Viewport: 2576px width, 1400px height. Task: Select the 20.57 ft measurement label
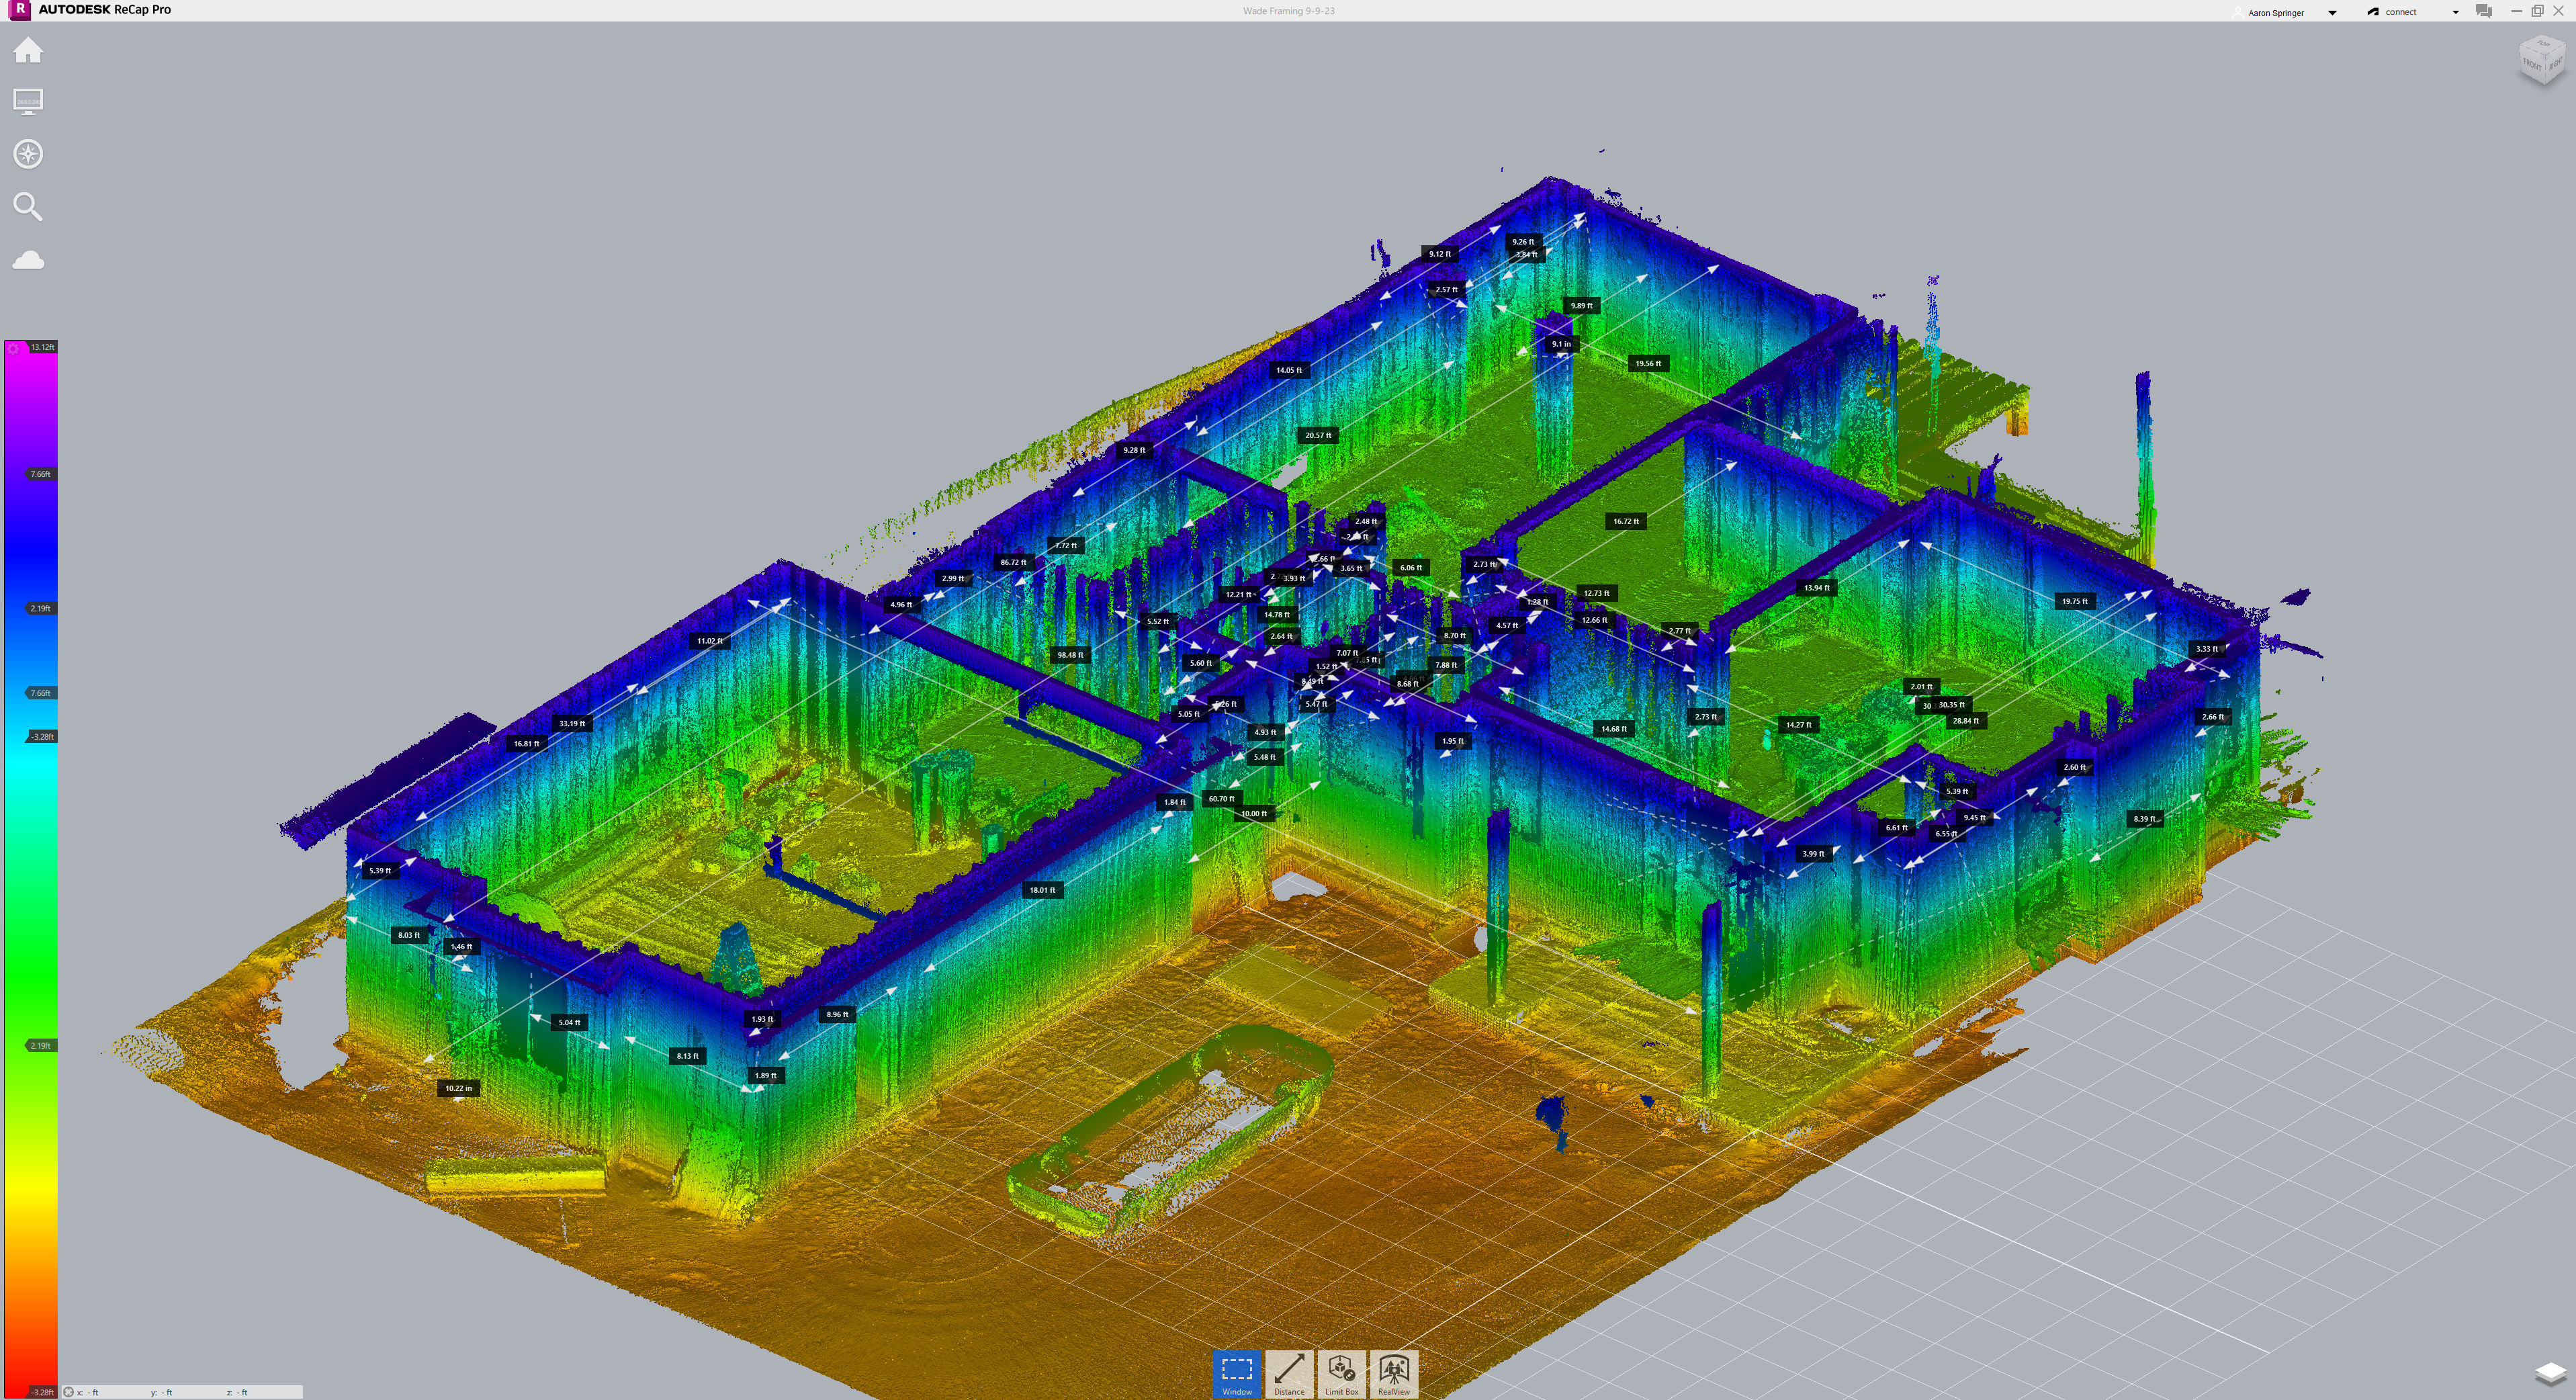(x=1318, y=435)
